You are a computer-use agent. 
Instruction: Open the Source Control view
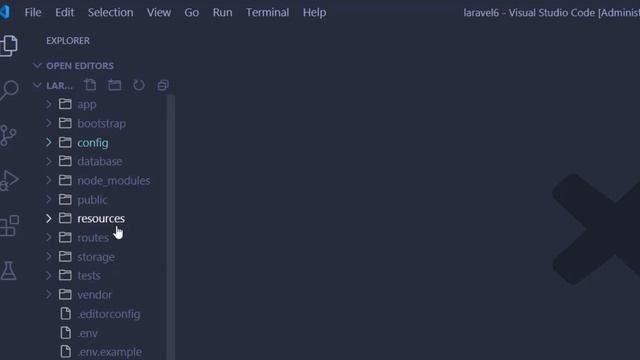[x=8, y=136]
